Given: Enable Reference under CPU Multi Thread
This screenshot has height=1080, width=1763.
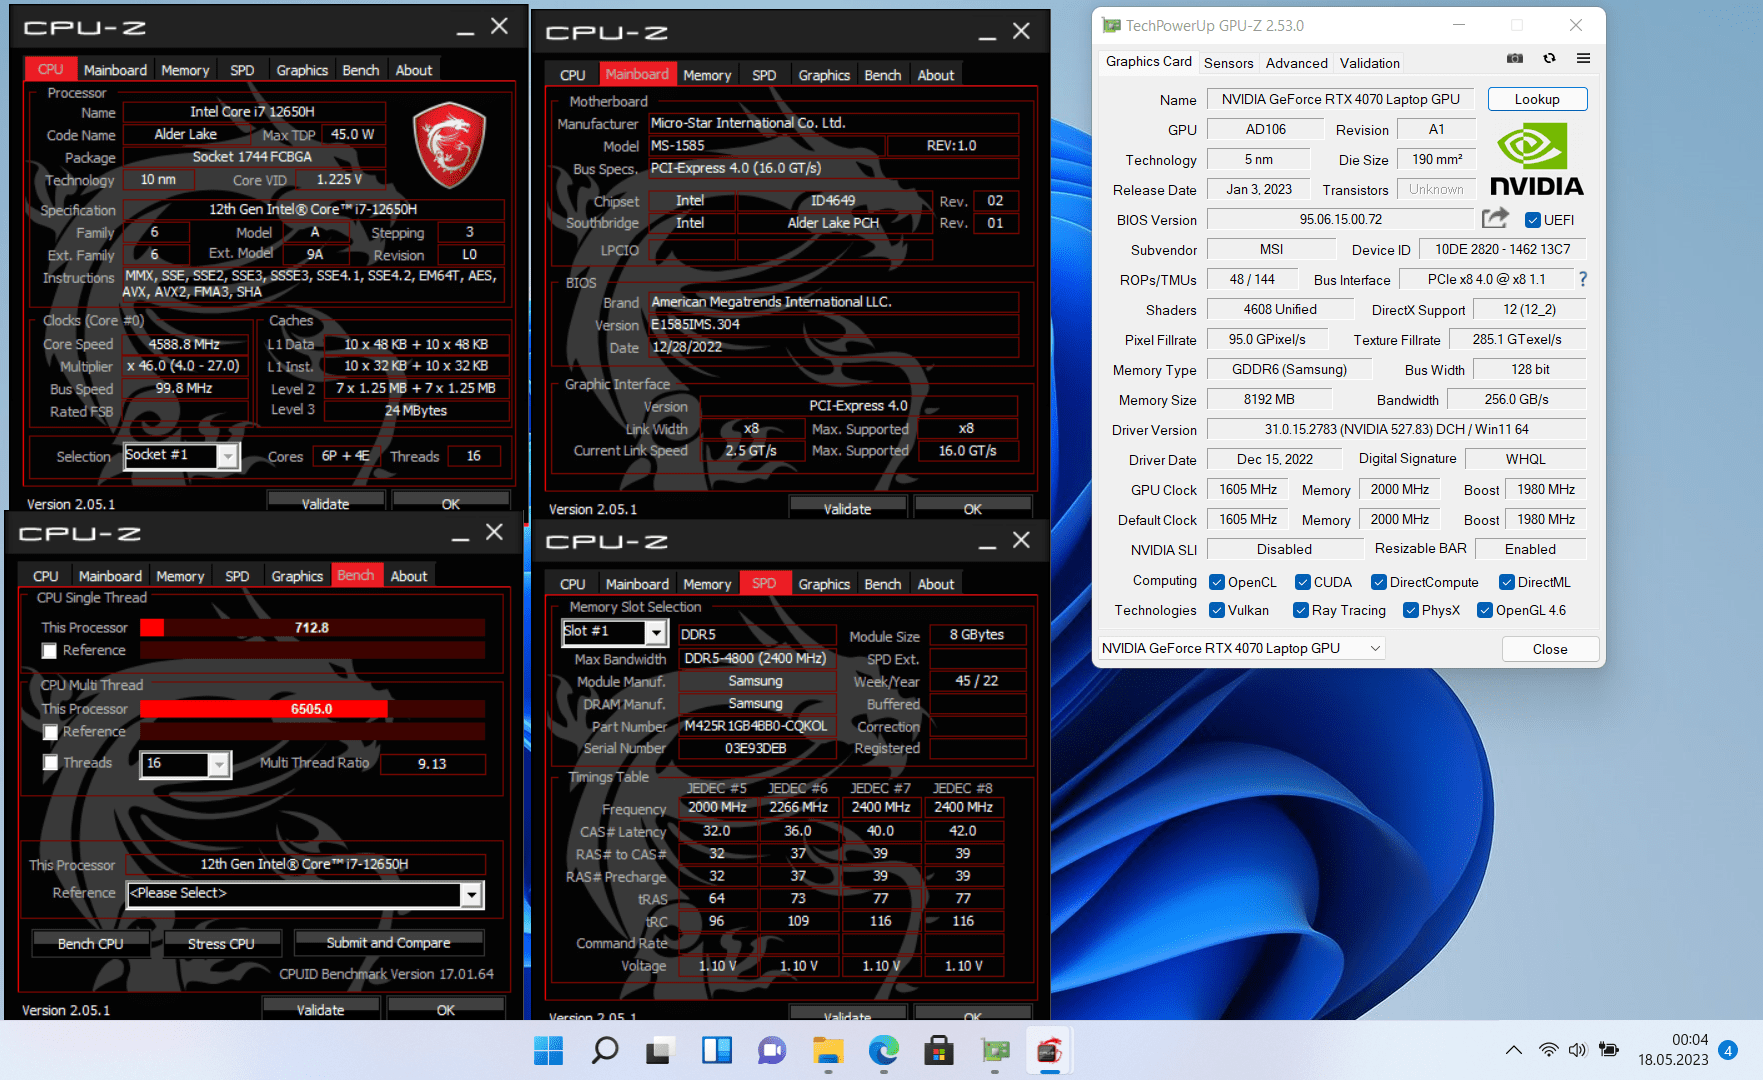Looking at the screenshot, I should point(49,732).
